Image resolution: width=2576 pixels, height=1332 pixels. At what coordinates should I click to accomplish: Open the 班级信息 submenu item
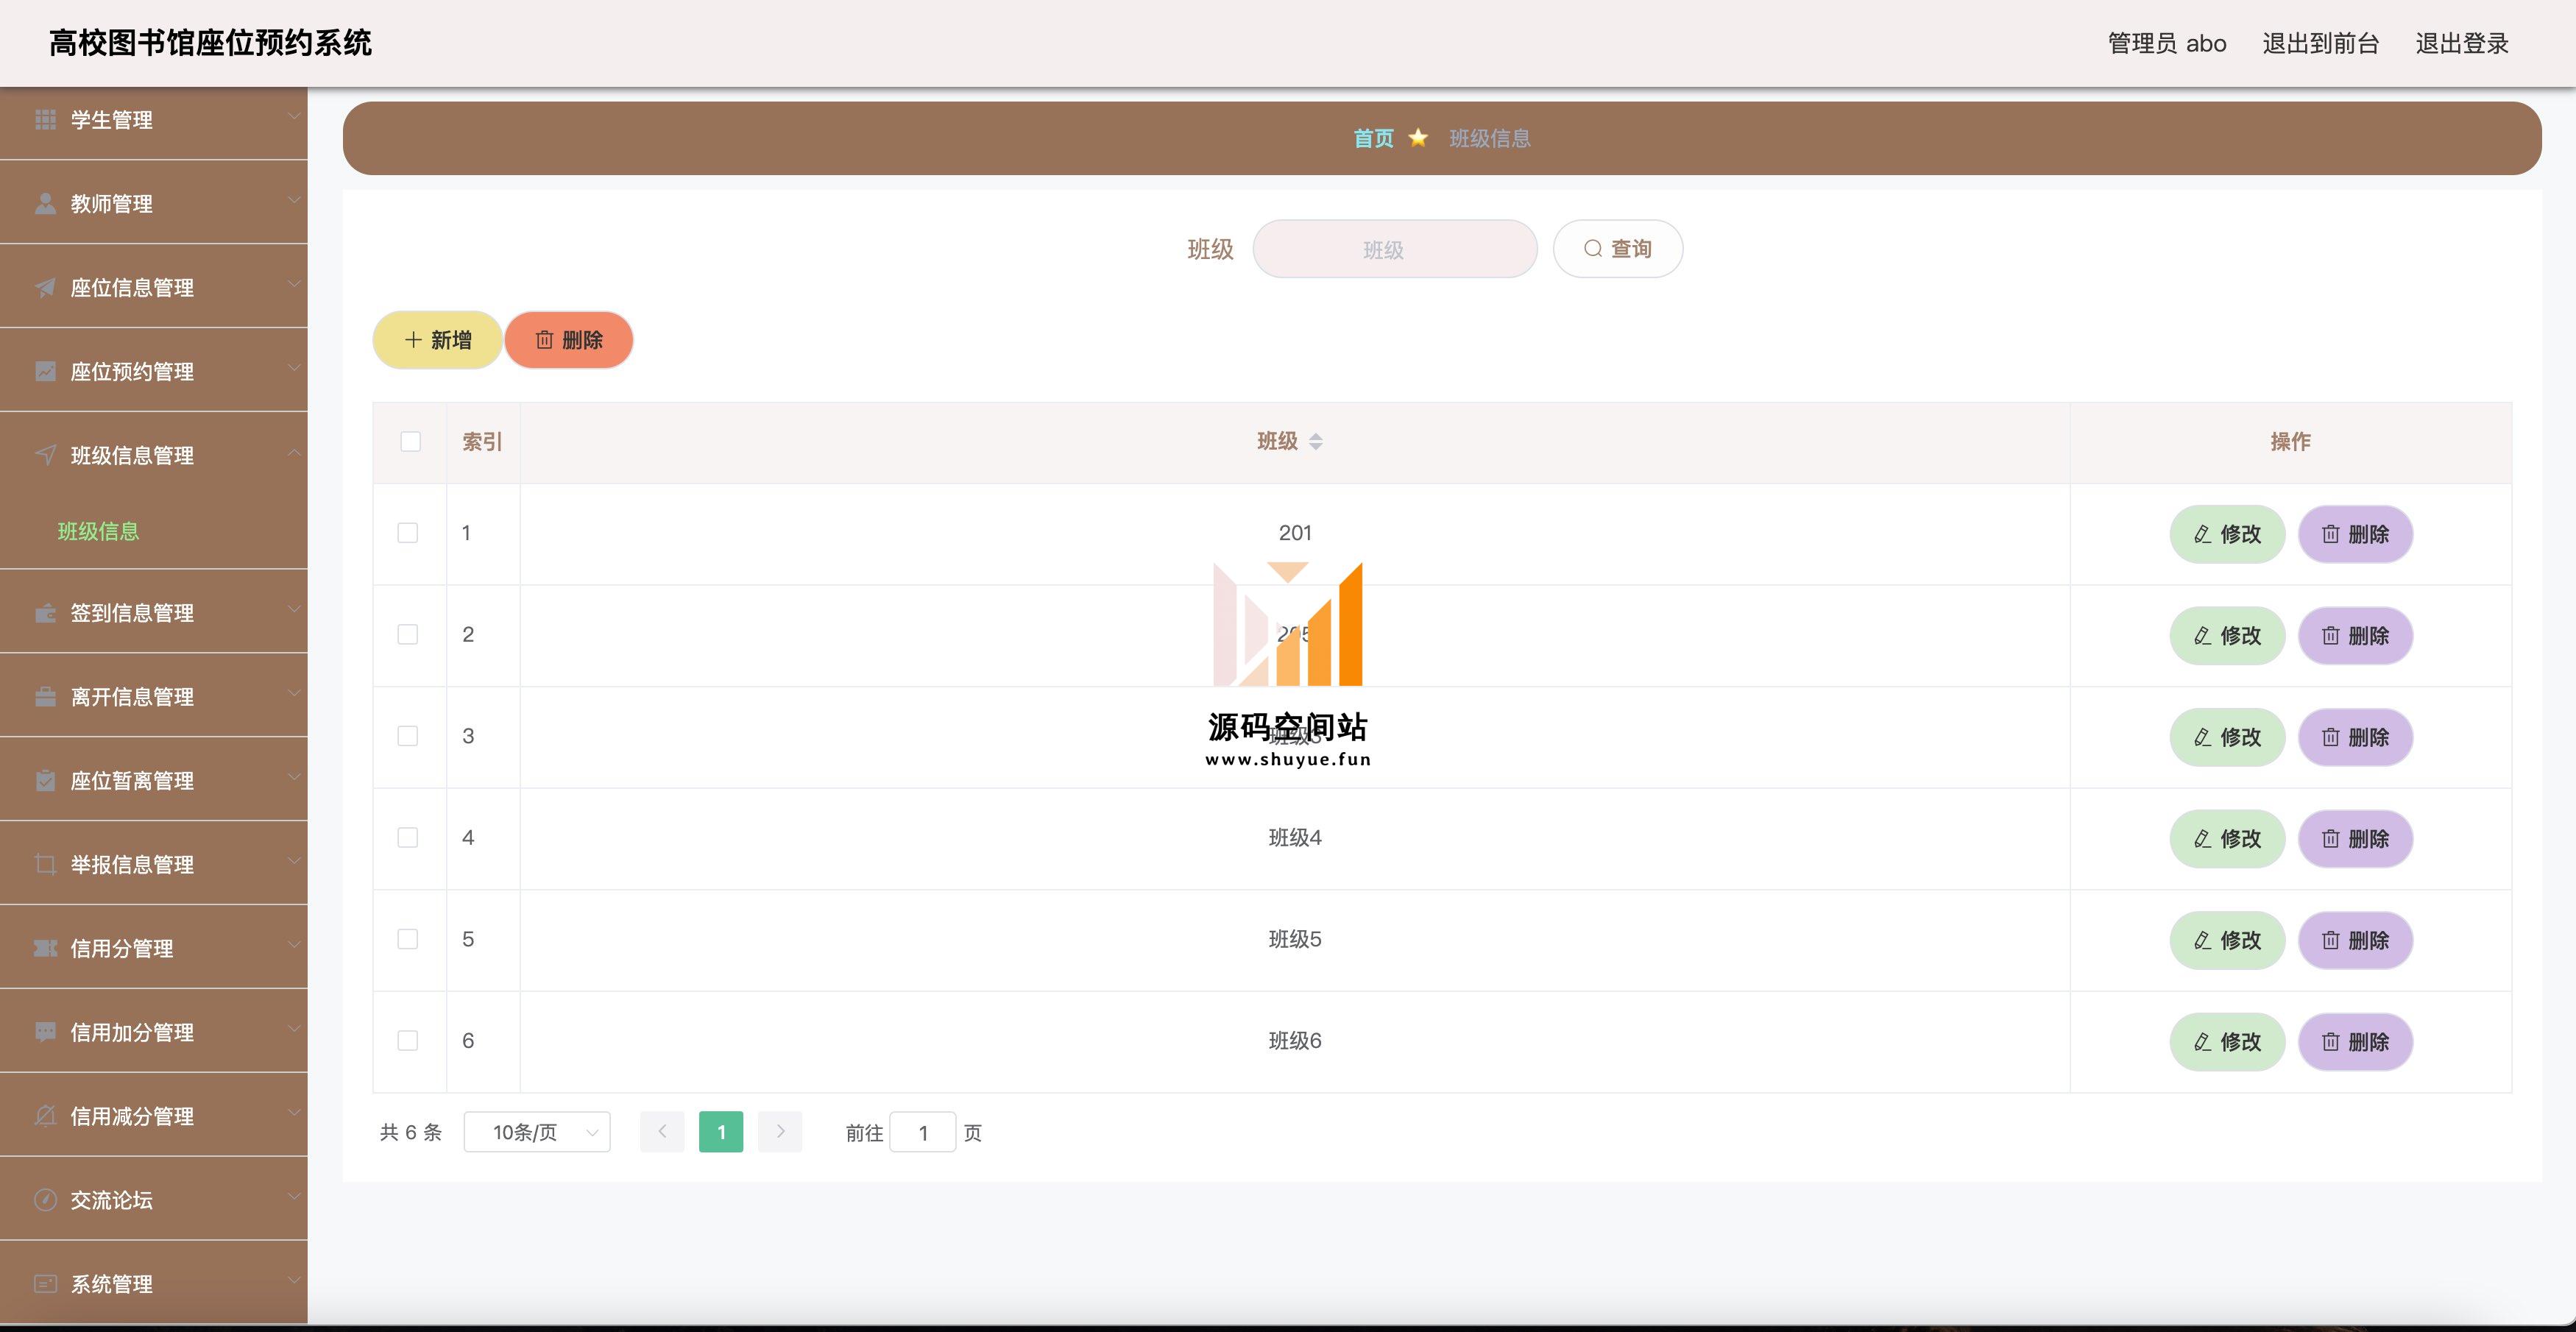(x=98, y=532)
